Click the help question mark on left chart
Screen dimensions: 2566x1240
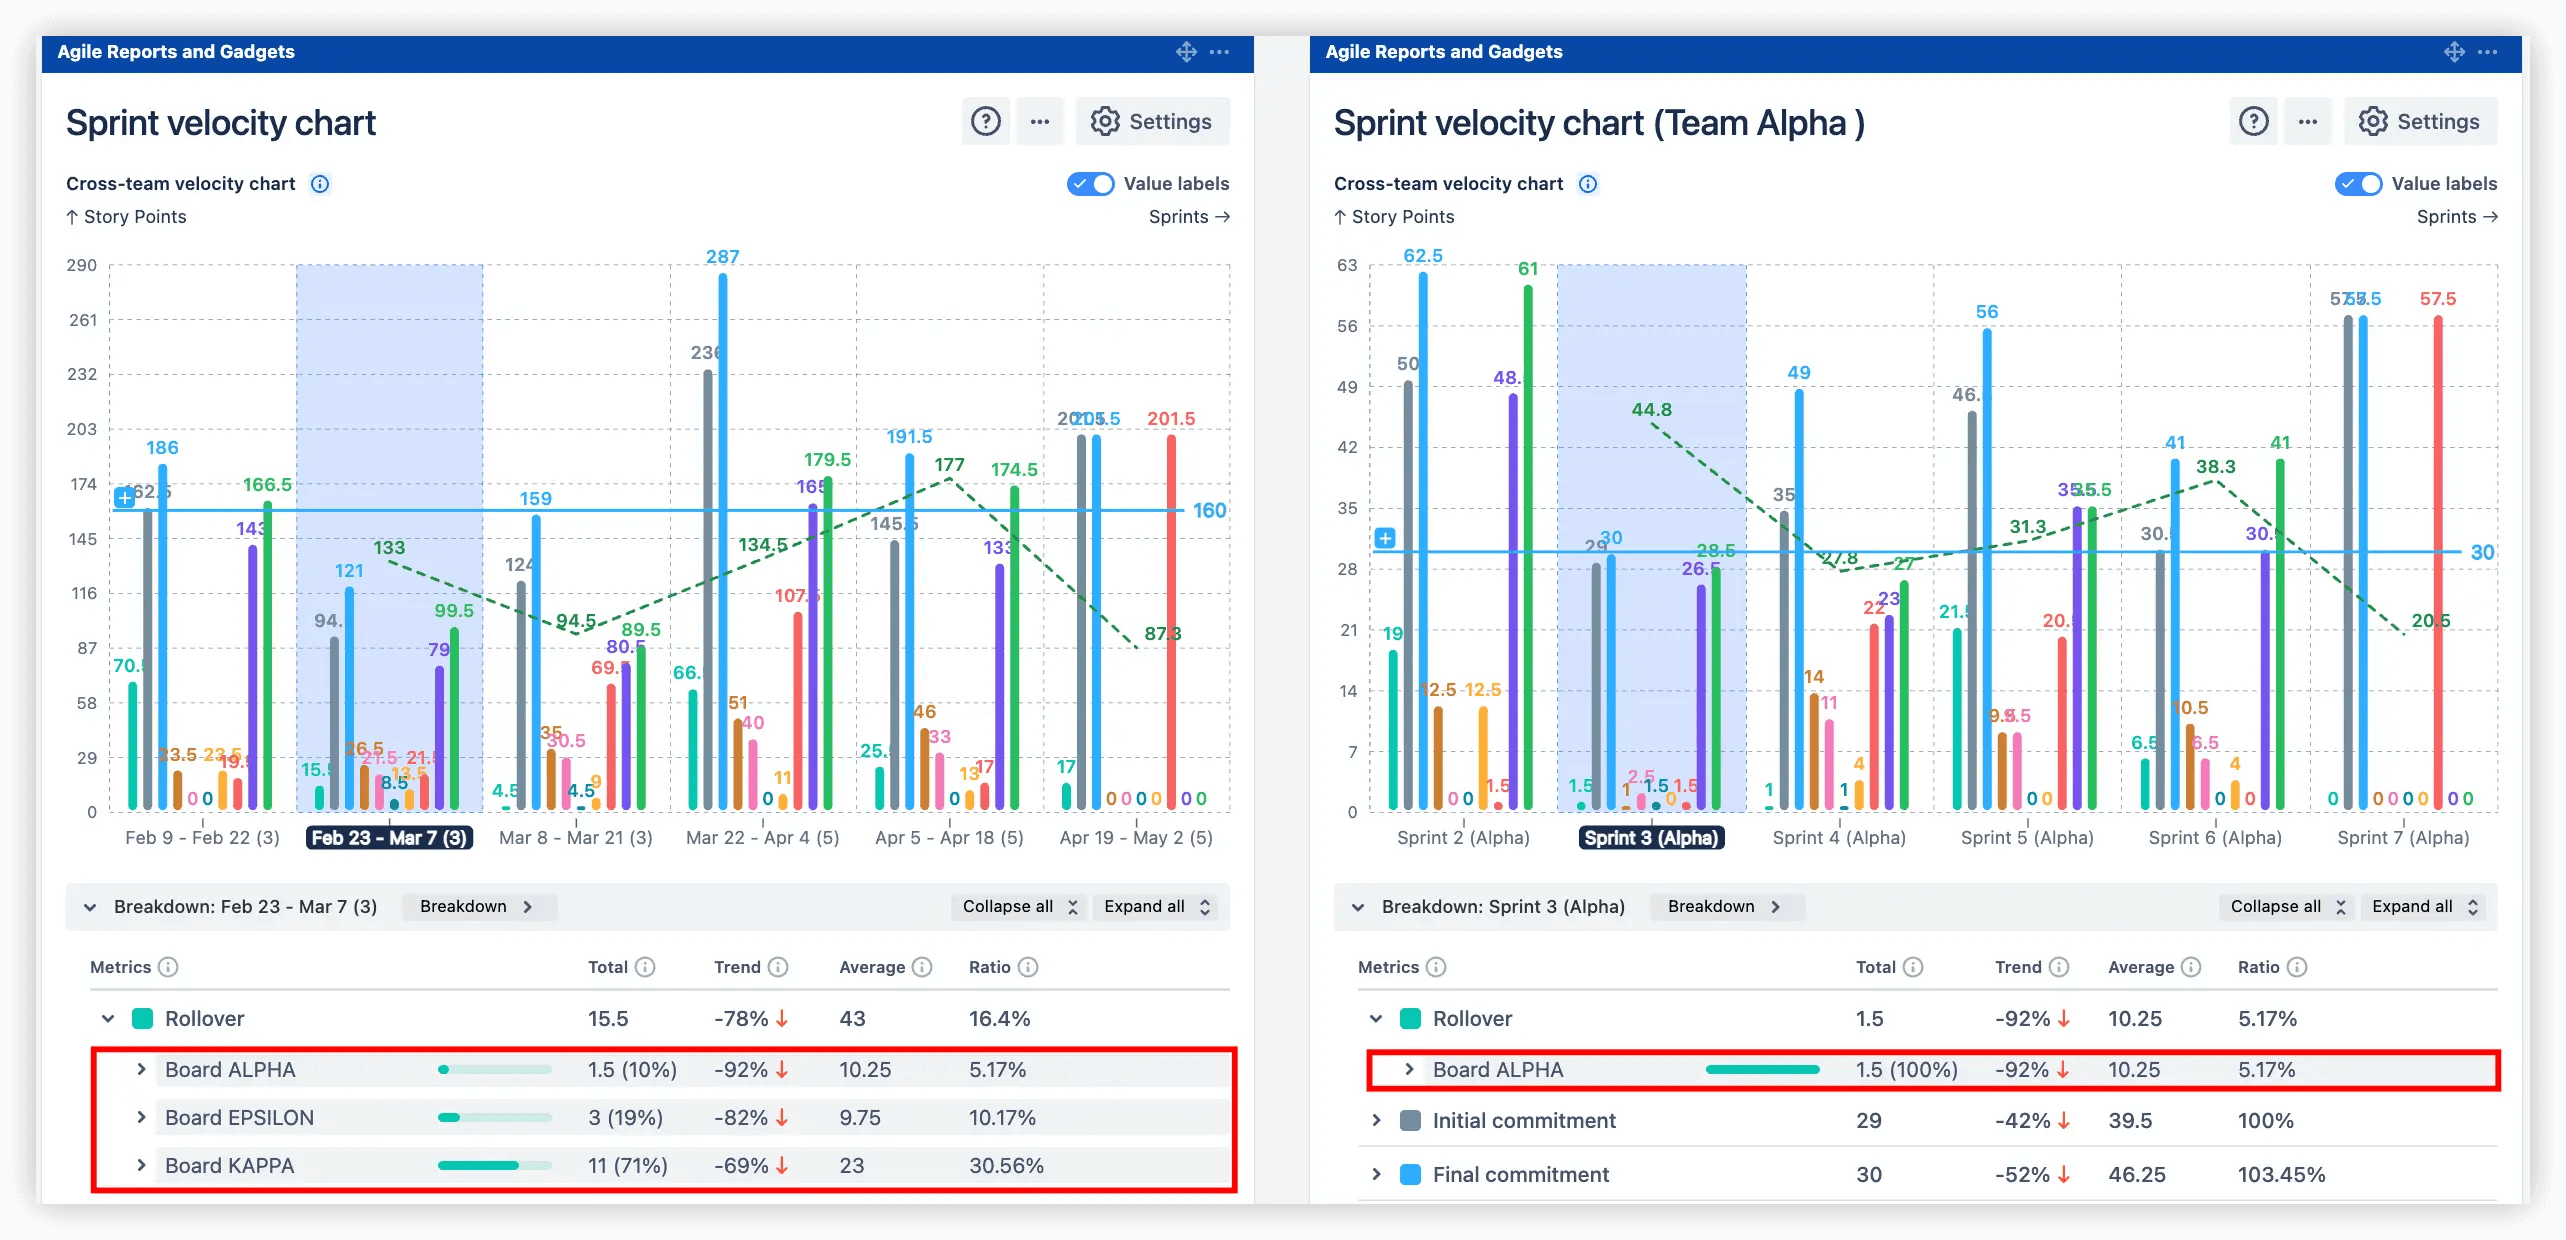(986, 121)
